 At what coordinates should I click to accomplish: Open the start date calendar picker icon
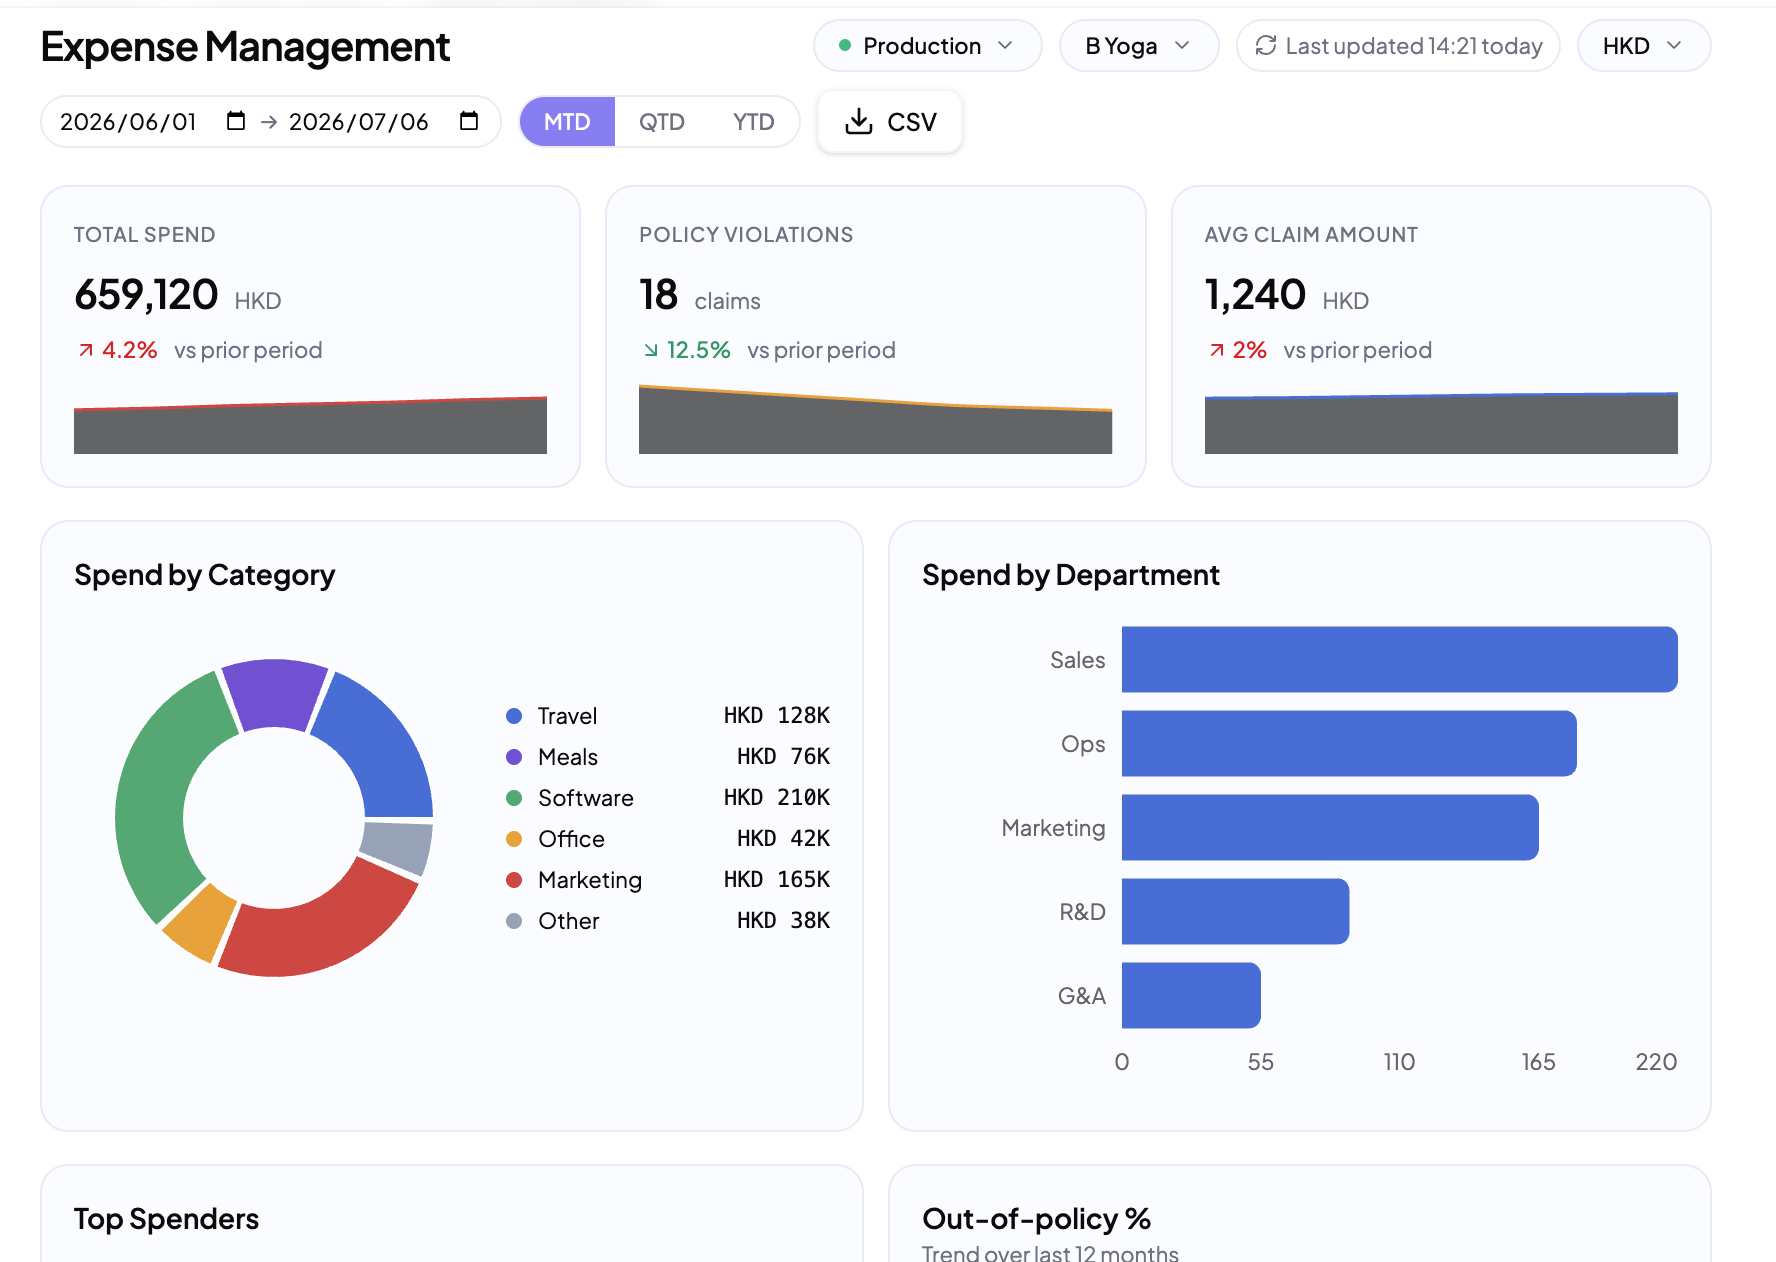coord(236,121)
